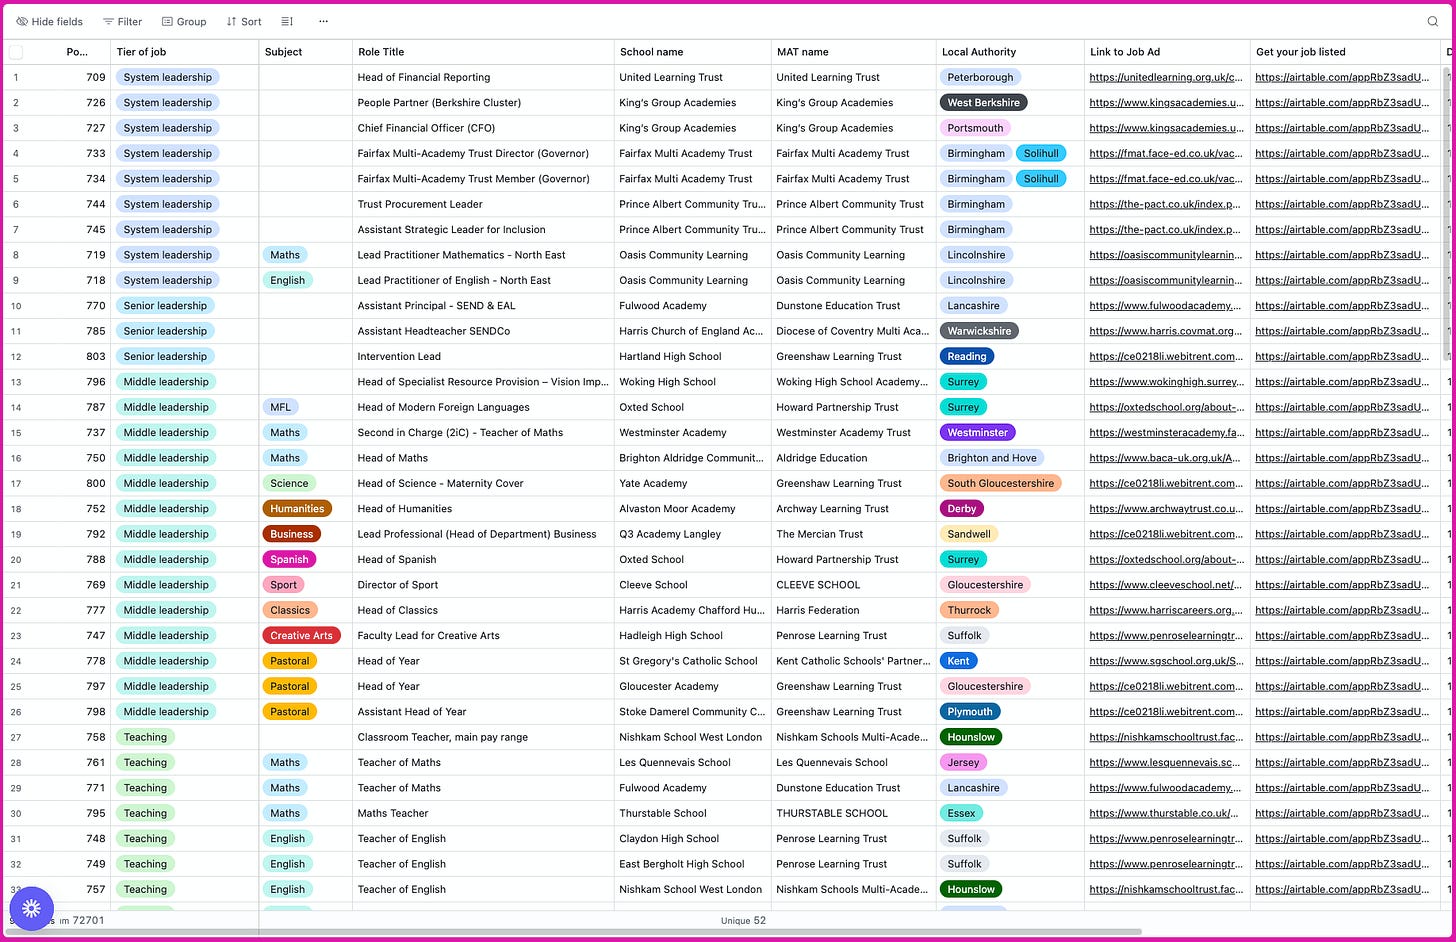Viewport: 1456px width, 942px height.
Task: Click the search magnifier icon
Action: 1432,21
